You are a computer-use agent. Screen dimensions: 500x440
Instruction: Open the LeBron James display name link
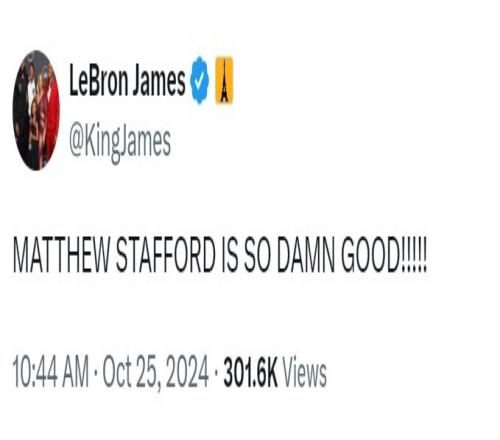(x=127, y=80)
